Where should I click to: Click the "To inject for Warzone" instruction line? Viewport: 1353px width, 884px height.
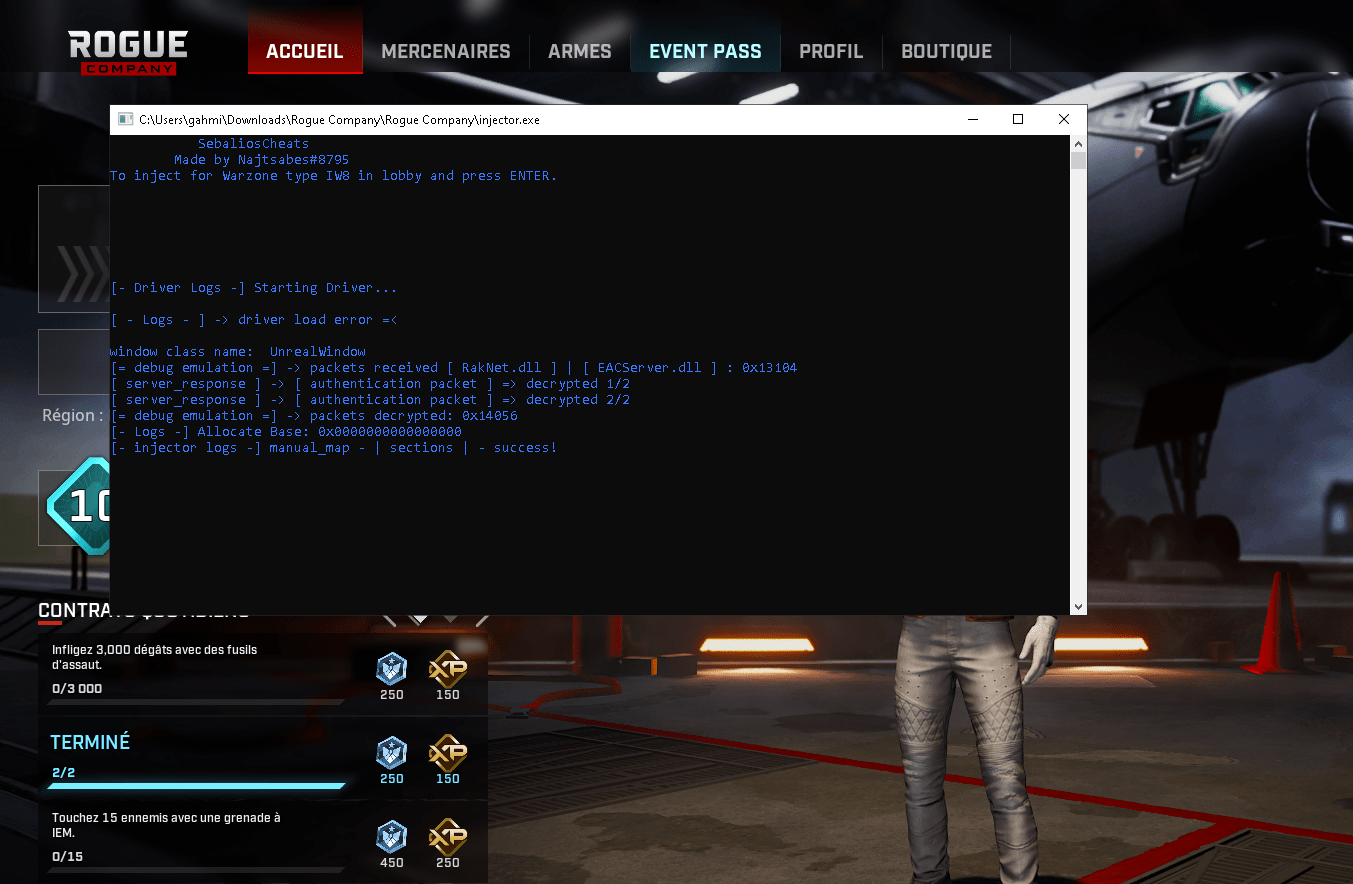point(333,176)
